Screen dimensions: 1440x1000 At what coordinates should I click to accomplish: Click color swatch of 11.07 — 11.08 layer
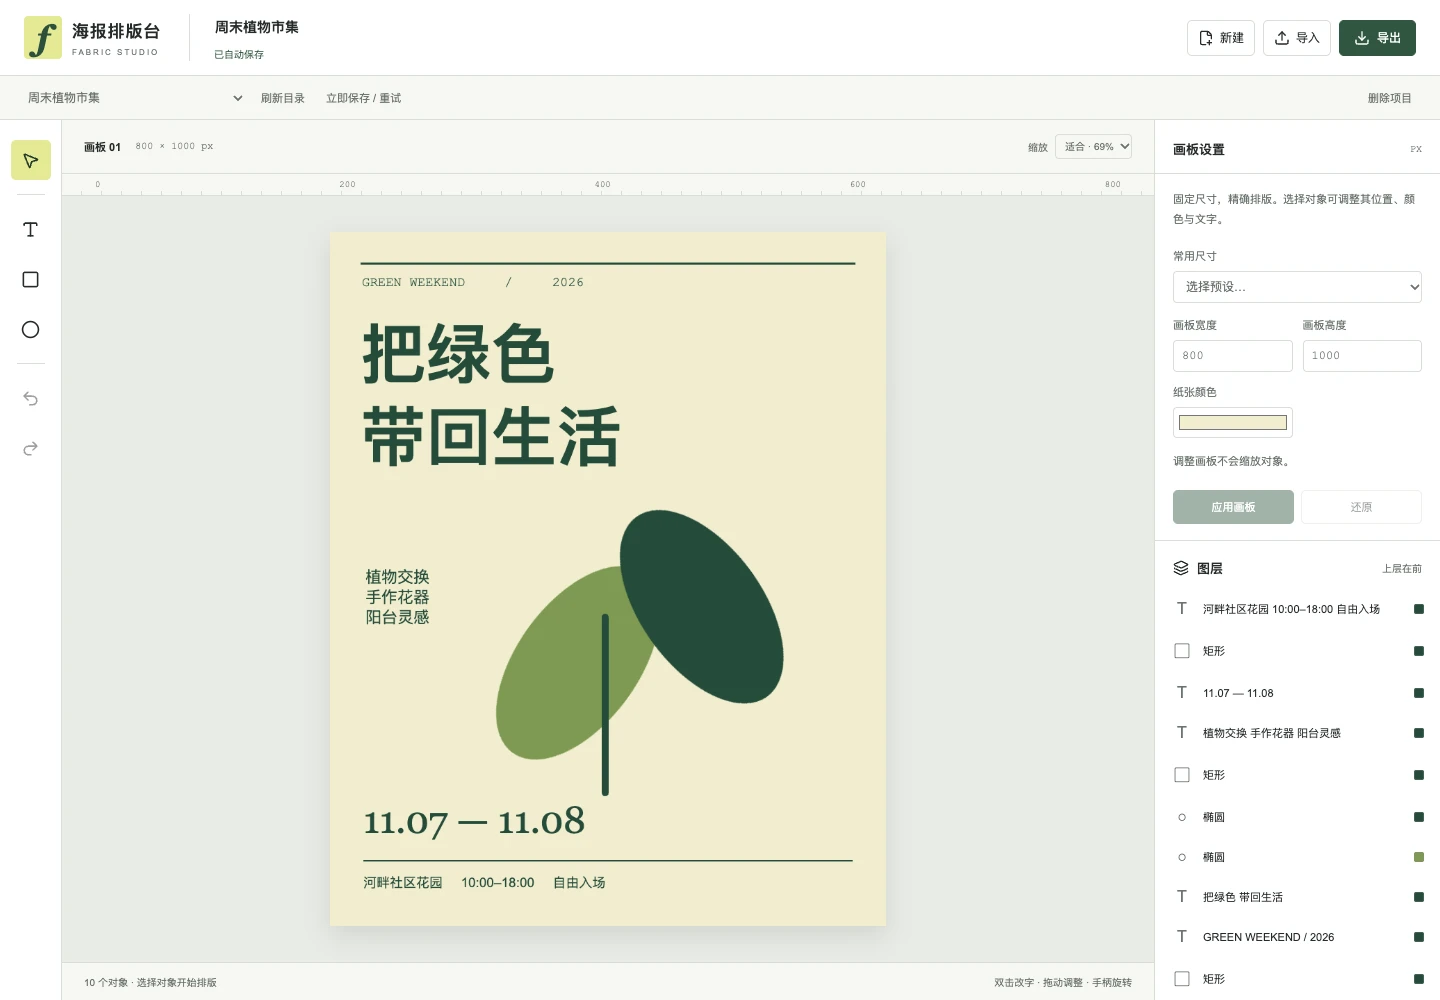tap(1419, 693)
